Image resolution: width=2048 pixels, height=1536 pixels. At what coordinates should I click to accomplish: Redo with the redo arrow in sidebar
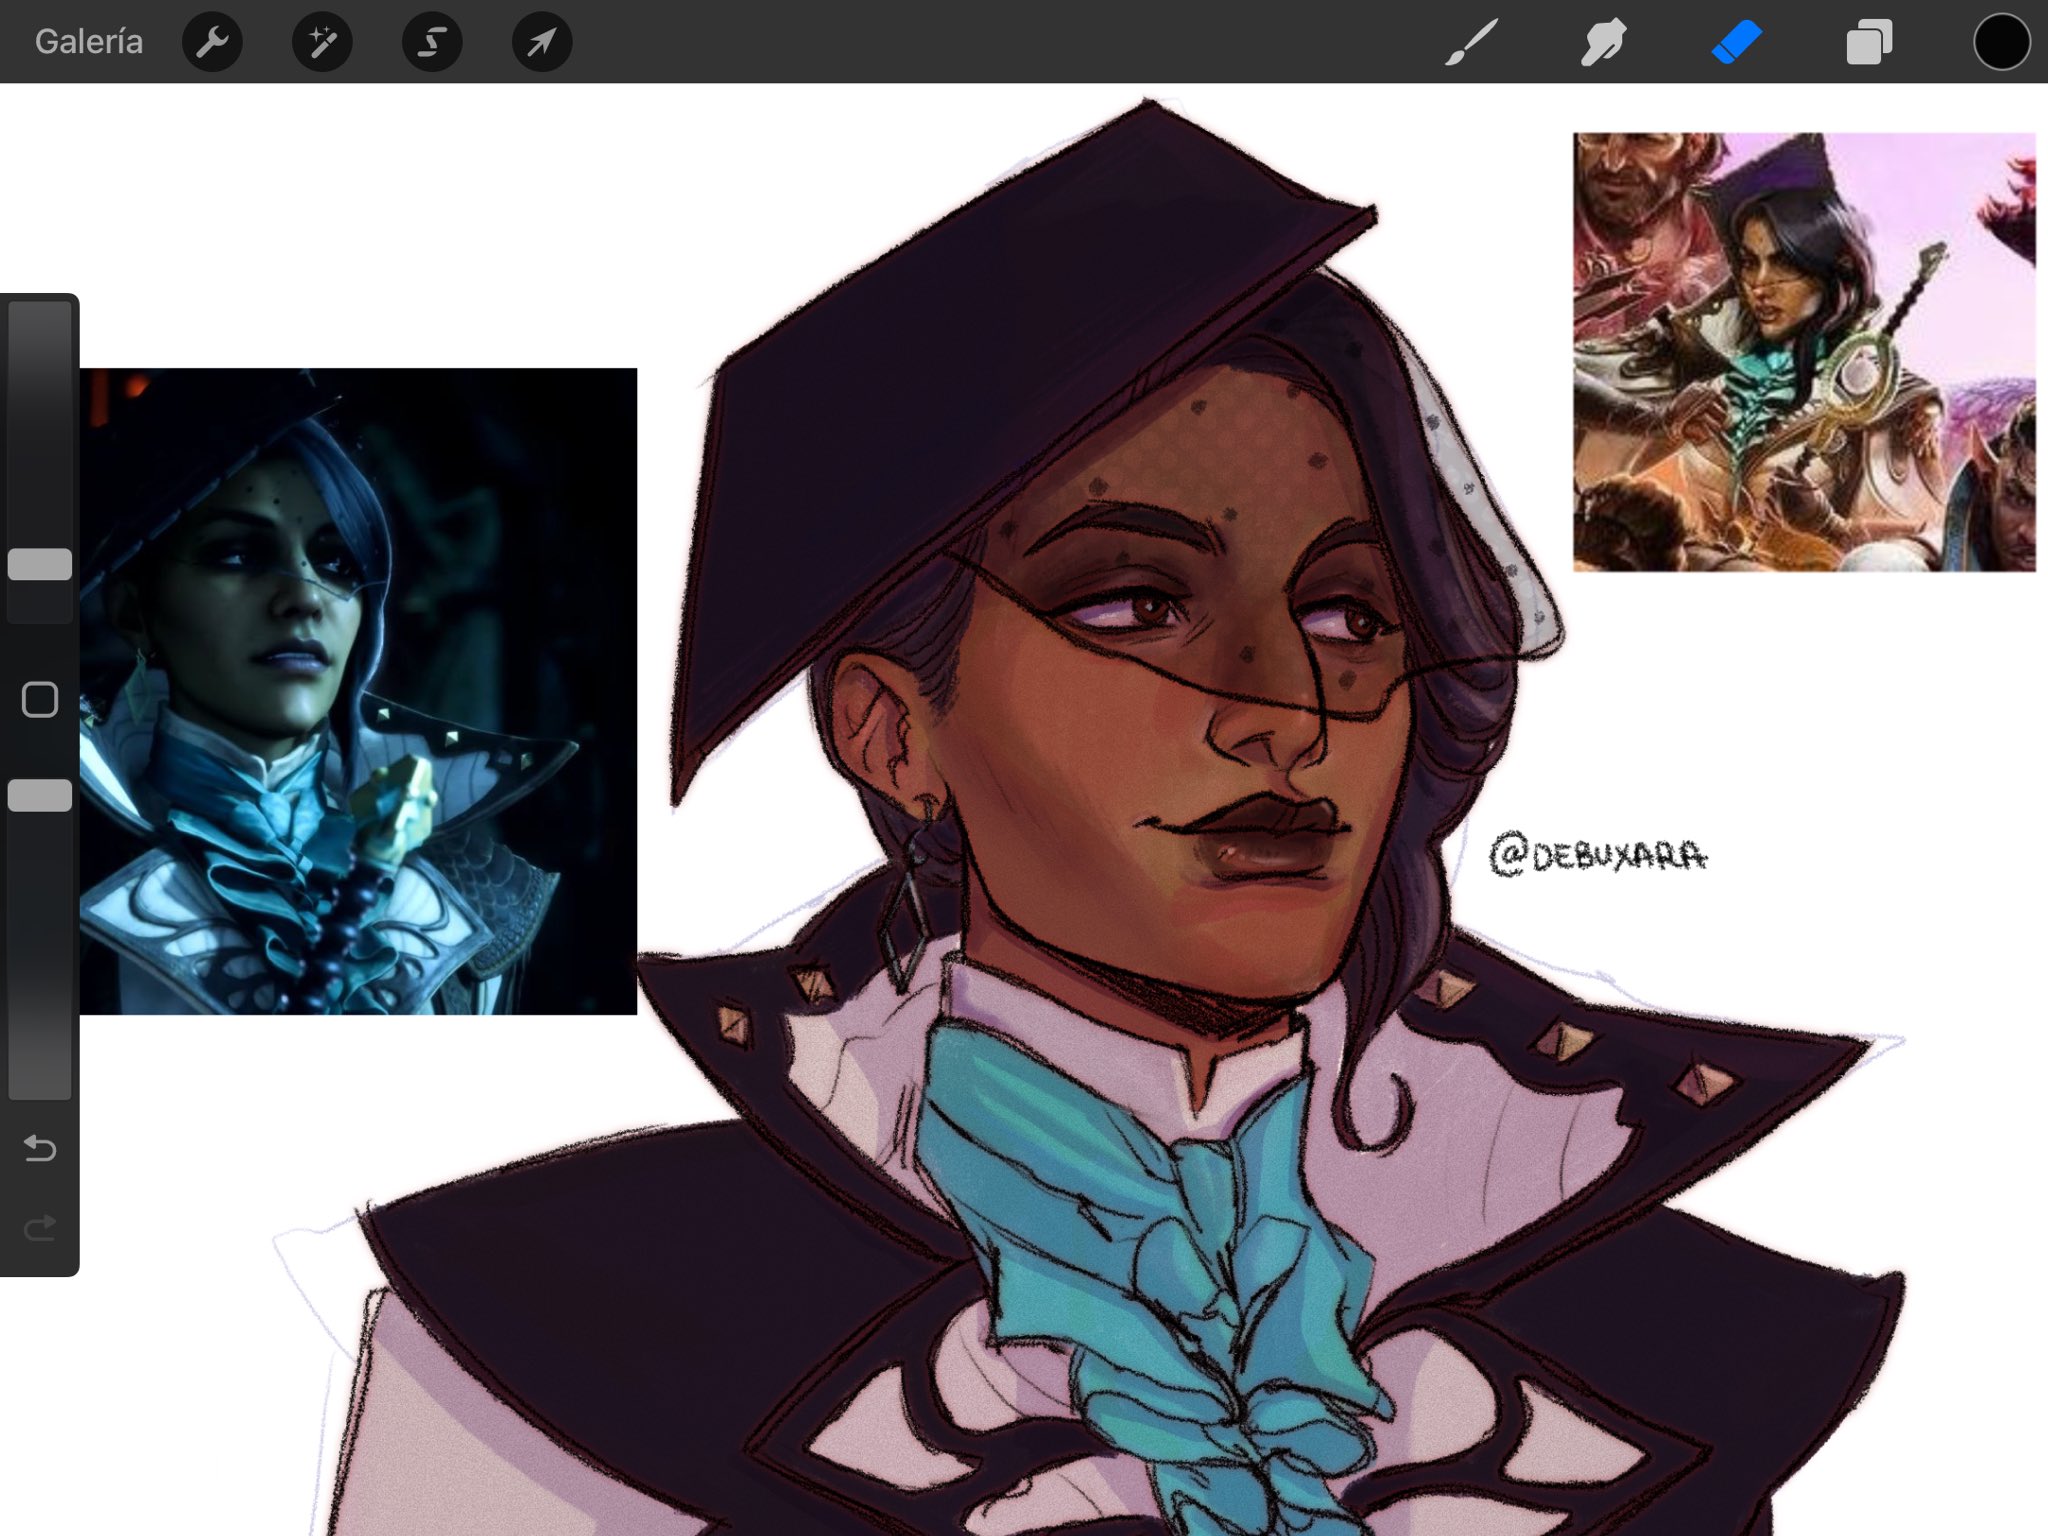point(40,1228)
